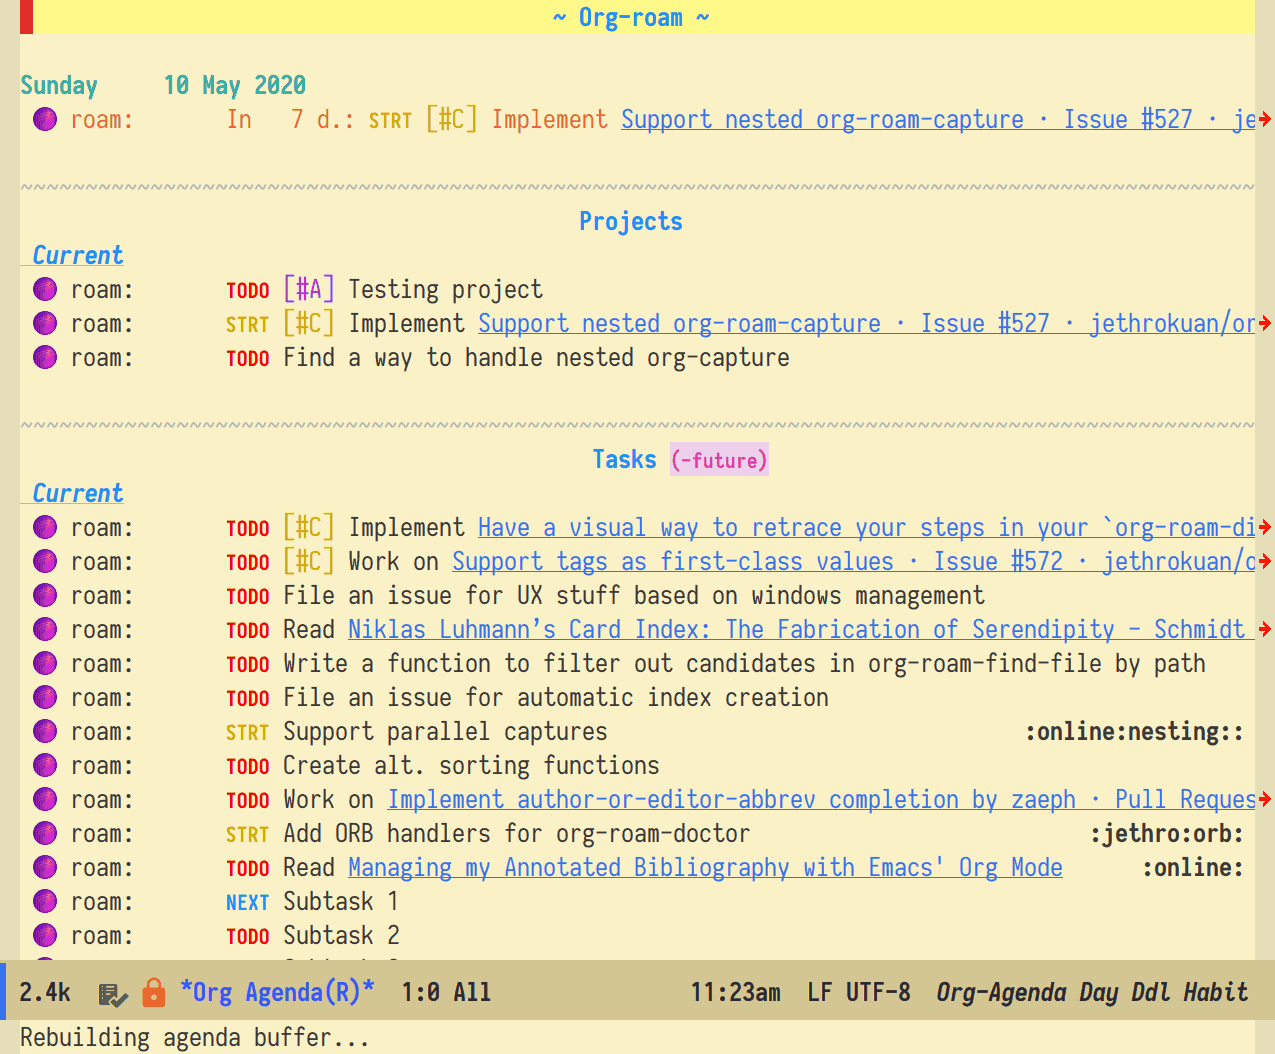The height and width of the screenshot is (1054, 1275).
Task: Click the :online: tag on Managing Bibliography row
Action: [x=1193, y=868]
